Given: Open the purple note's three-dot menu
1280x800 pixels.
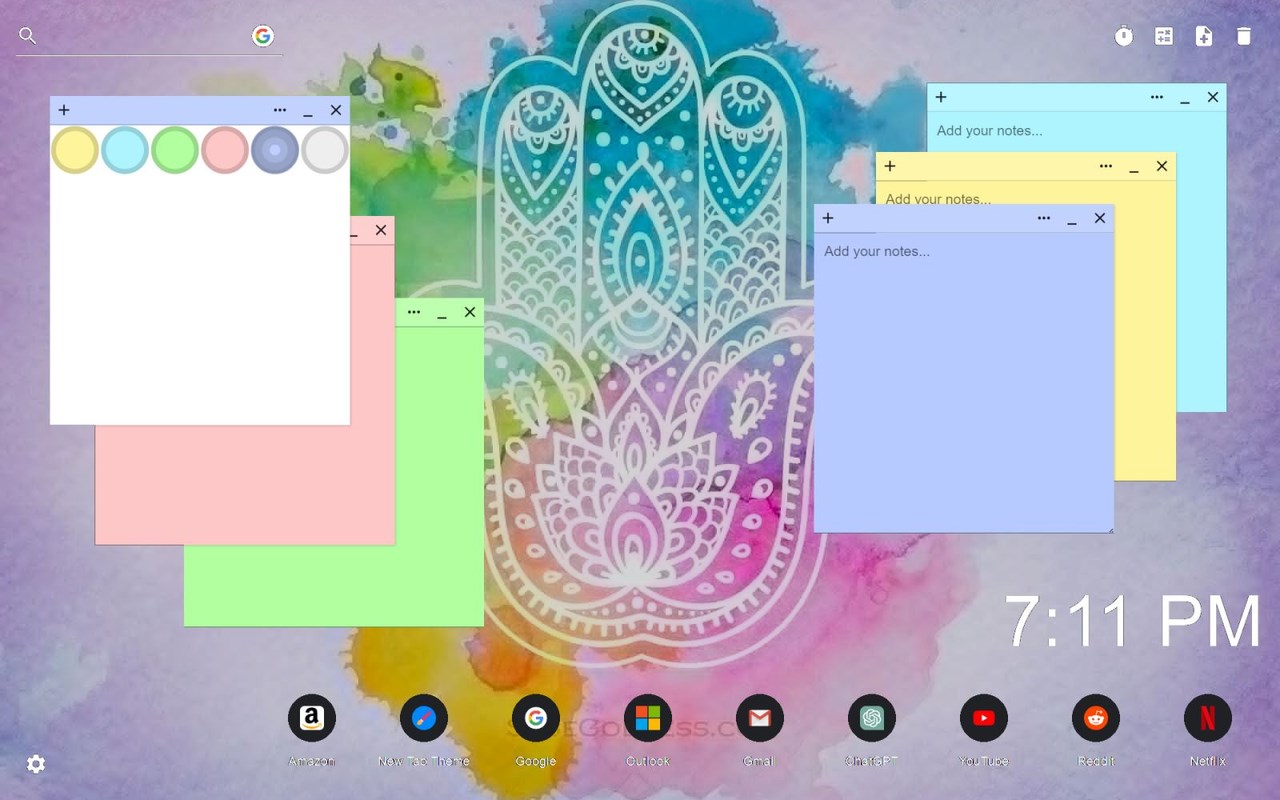Looking at the screenshot, I should click(1044, 218).
